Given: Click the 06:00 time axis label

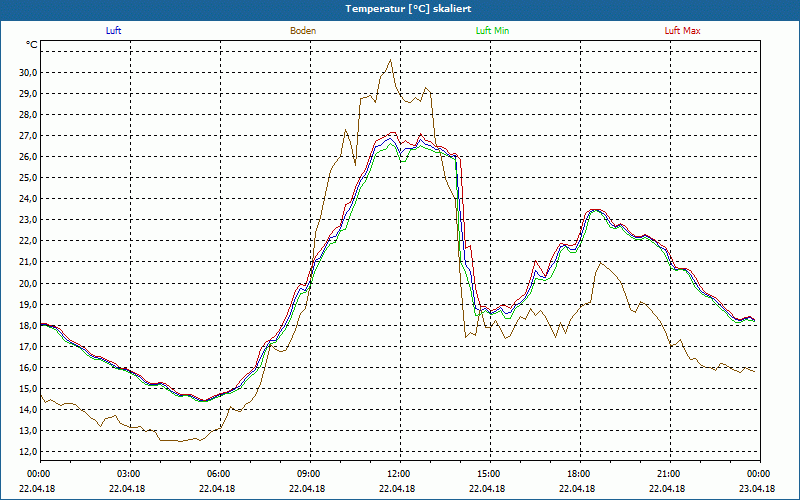Looking at the screenshot, I should 217,474.
